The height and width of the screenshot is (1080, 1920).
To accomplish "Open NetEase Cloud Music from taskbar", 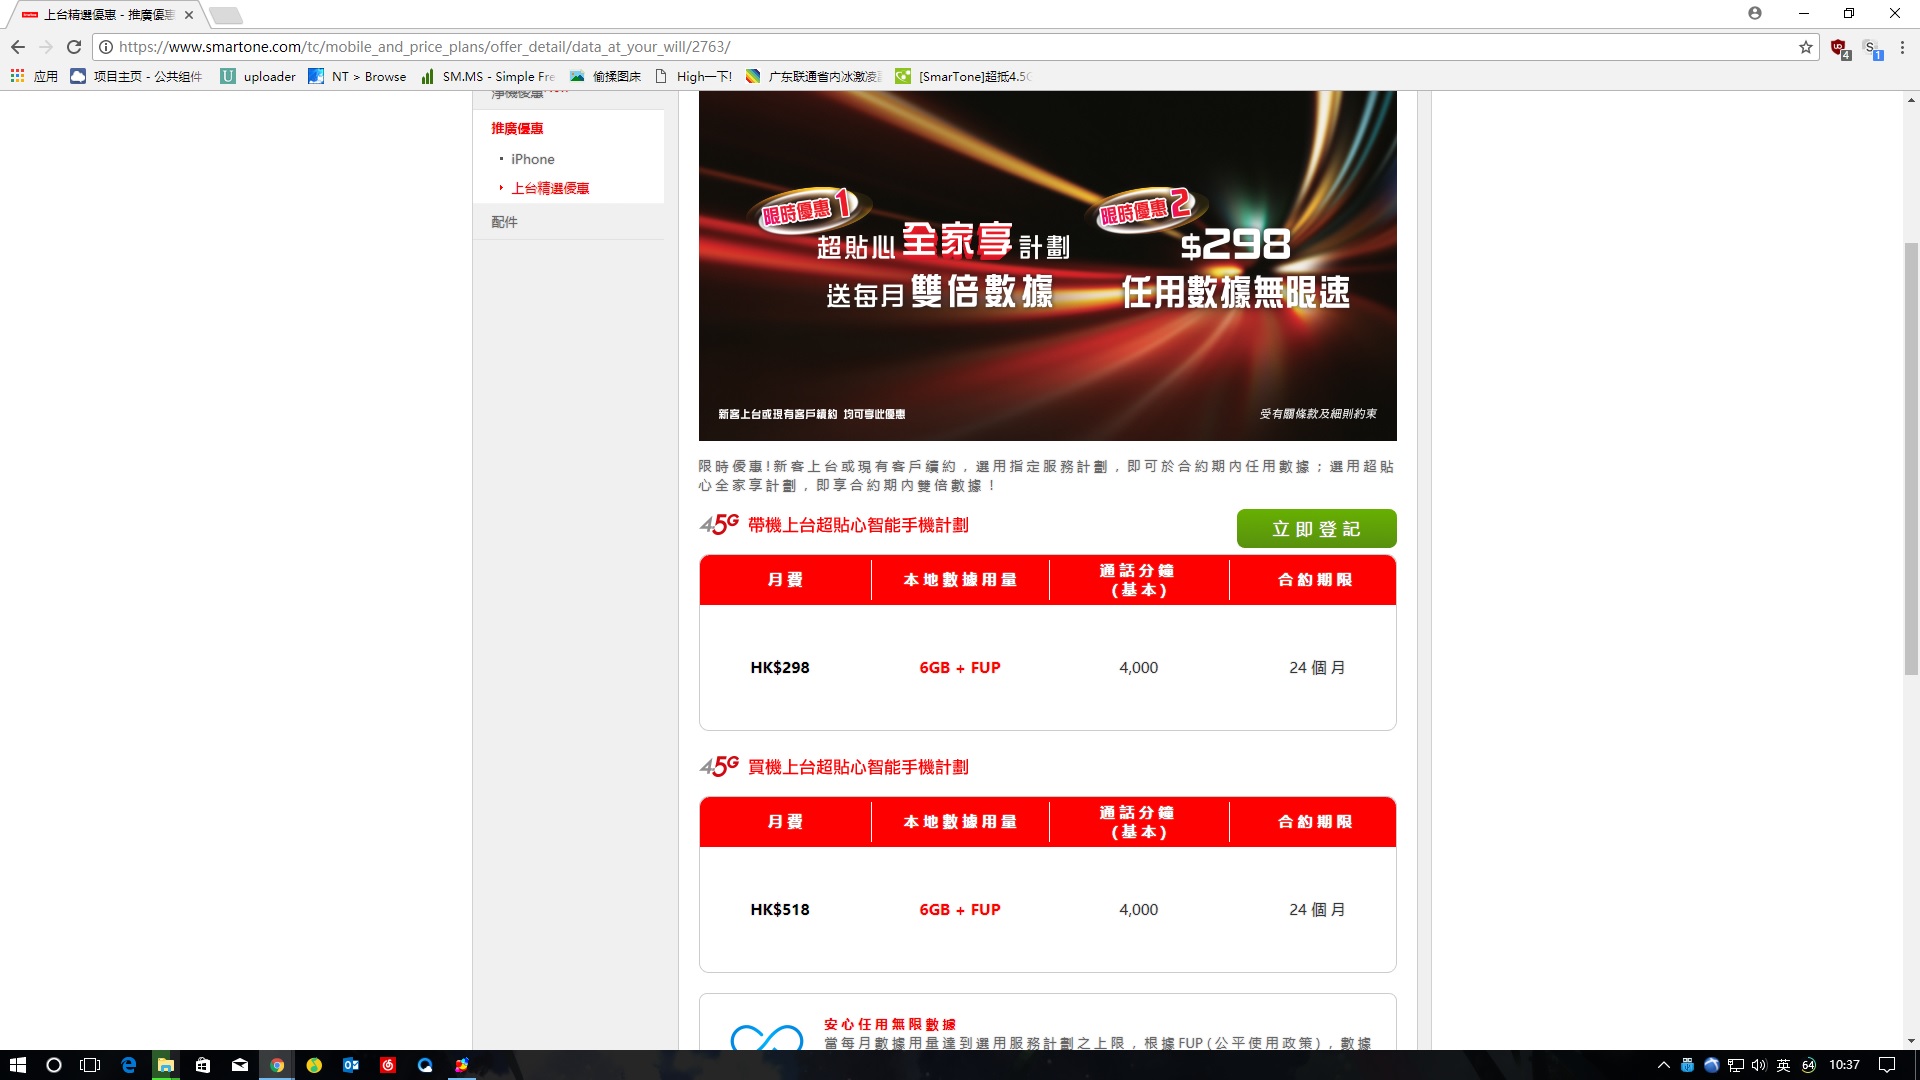I will coord(388,1065).
